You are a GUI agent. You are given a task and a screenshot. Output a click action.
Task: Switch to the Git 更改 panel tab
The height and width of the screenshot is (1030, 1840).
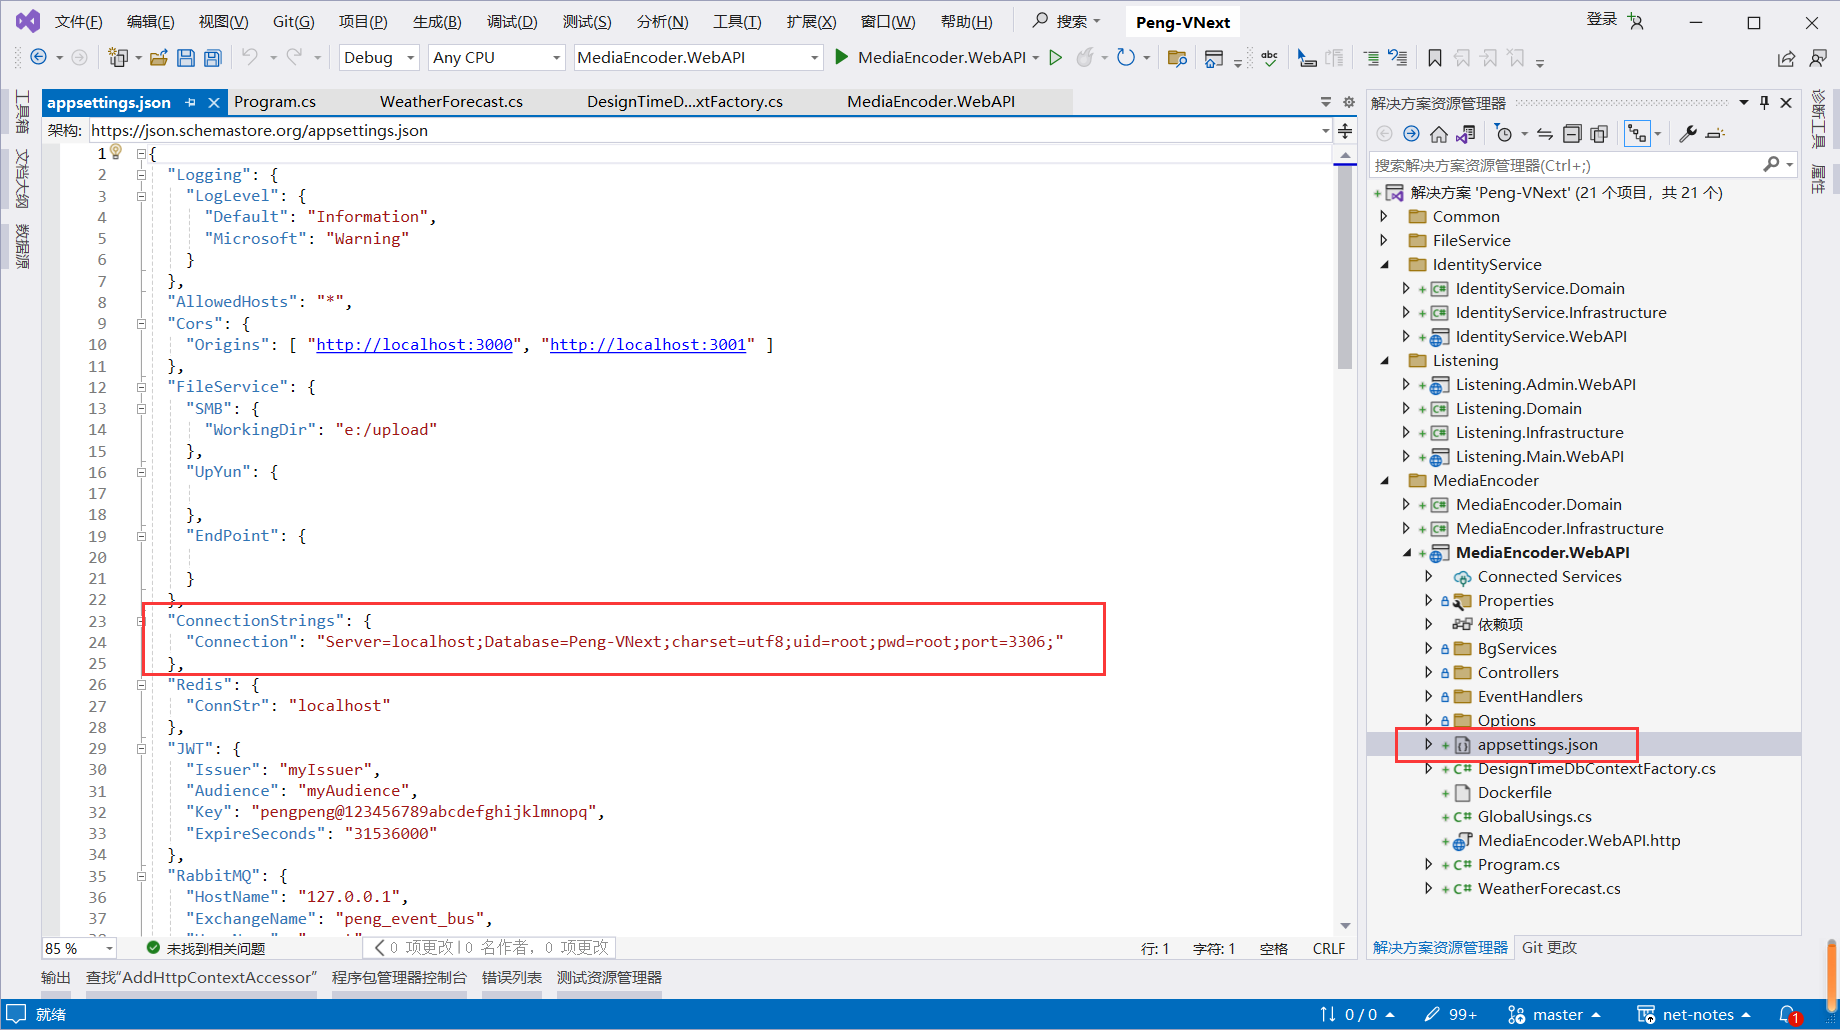point(1549,948)
